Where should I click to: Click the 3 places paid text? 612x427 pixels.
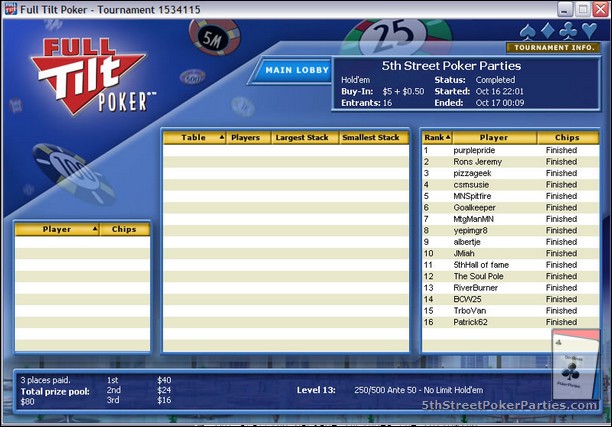click(x=45, y=380)
